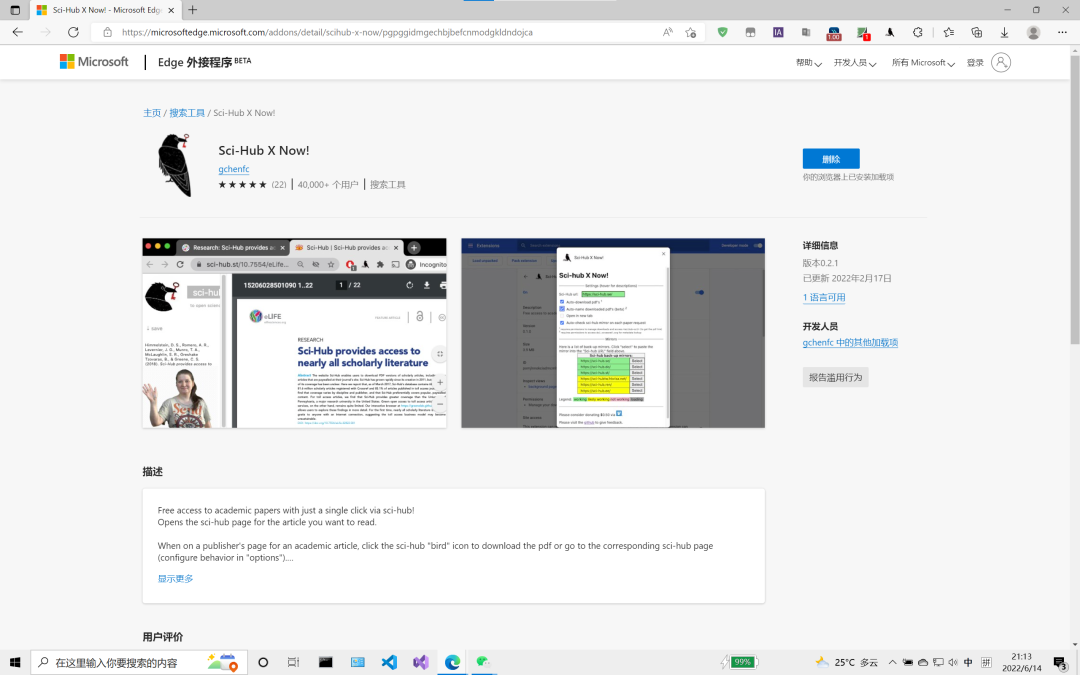1080x675 pixels.
Task: Click the Sci-Hub X Now raven logo
Action: coord(174,165)
